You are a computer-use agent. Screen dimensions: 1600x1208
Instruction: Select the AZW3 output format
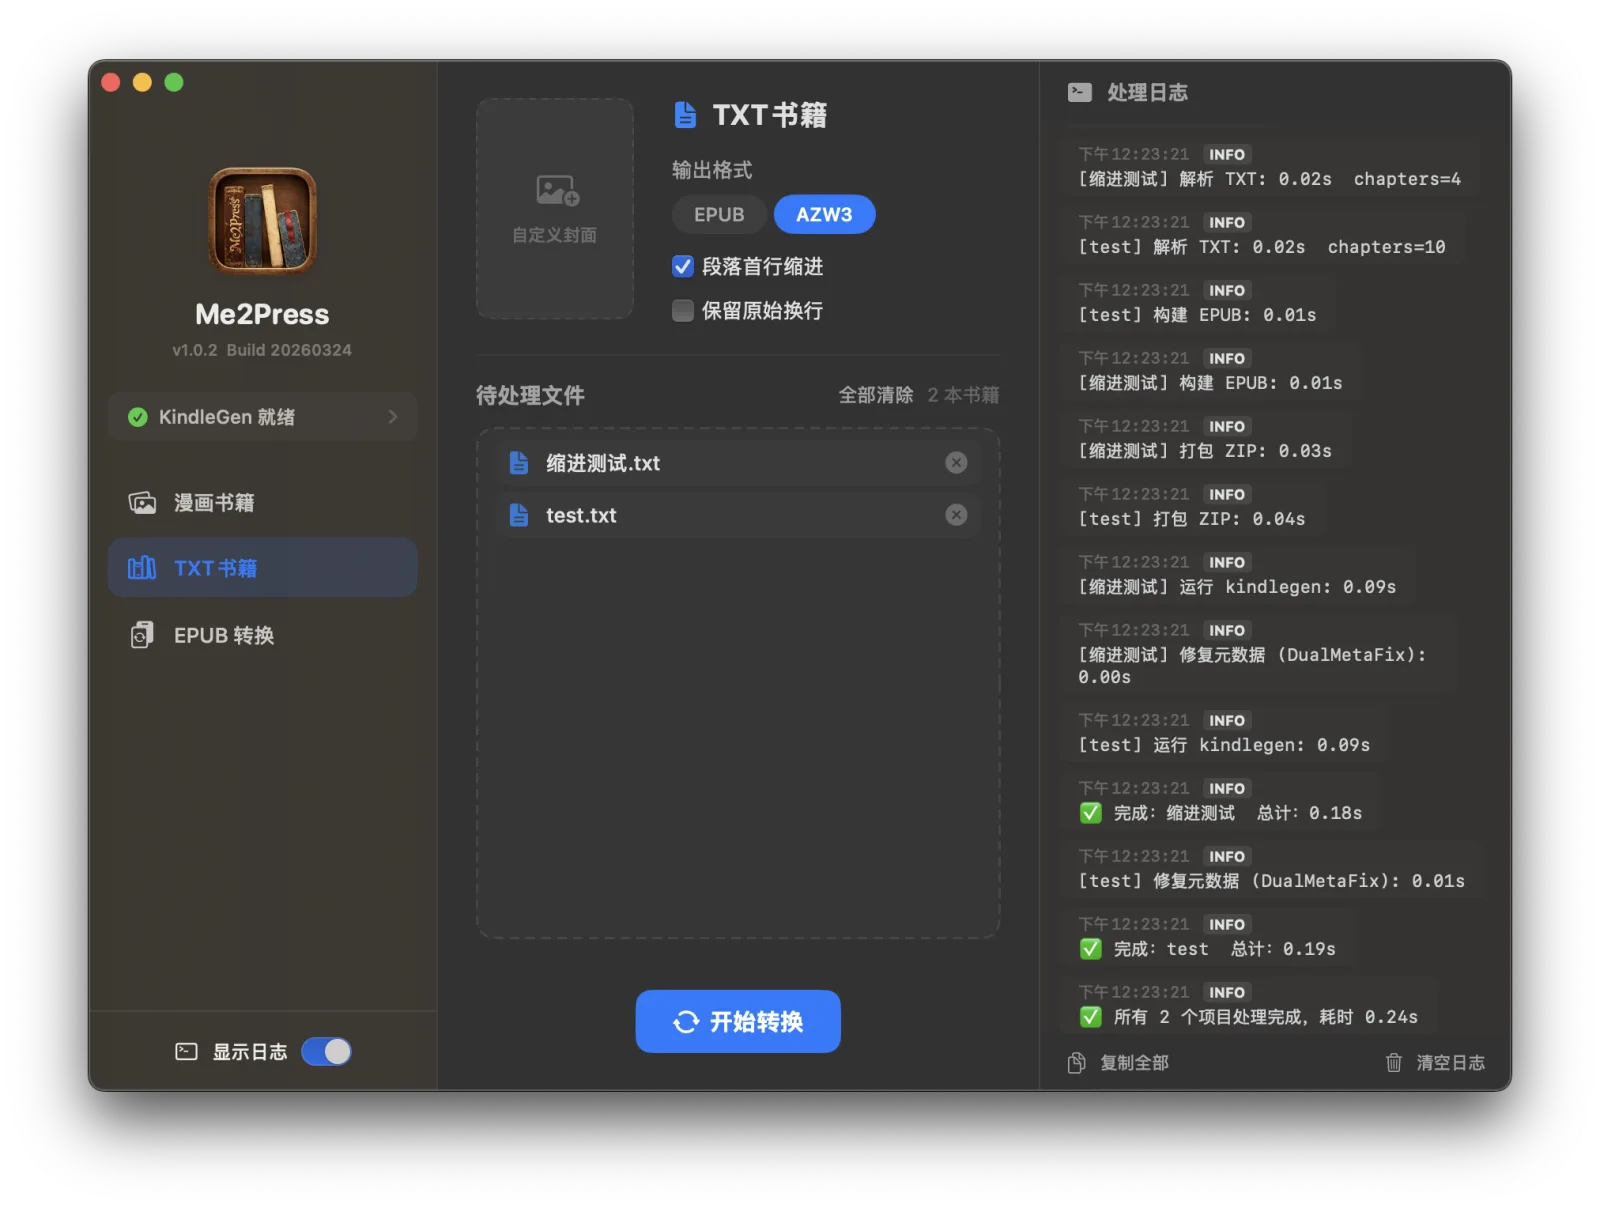pos(824,215)
